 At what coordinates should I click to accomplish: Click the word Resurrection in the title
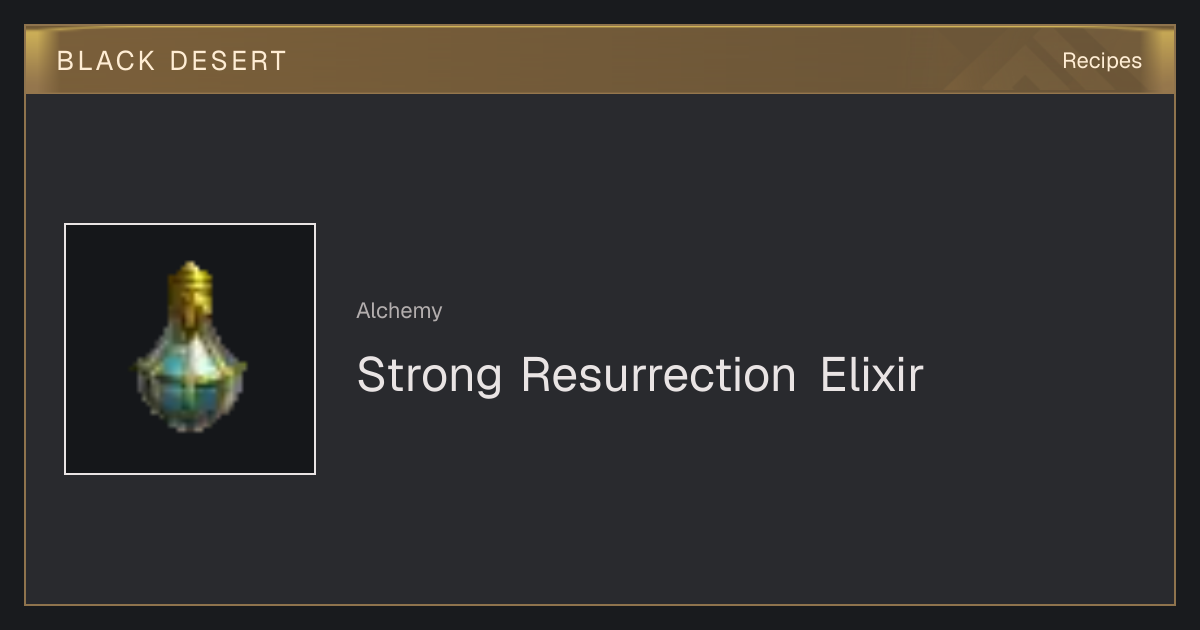point(659,375)
